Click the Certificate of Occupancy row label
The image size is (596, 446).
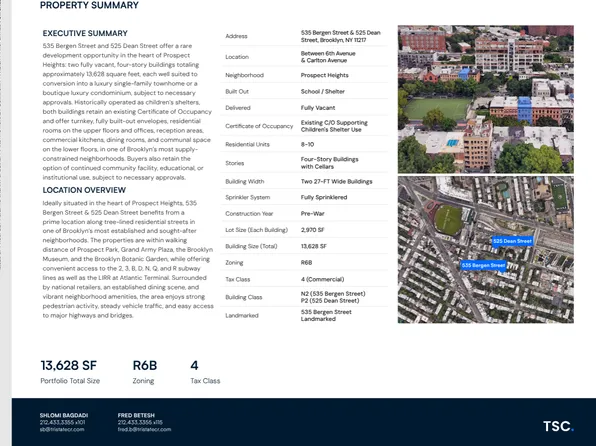click(259, 126)
